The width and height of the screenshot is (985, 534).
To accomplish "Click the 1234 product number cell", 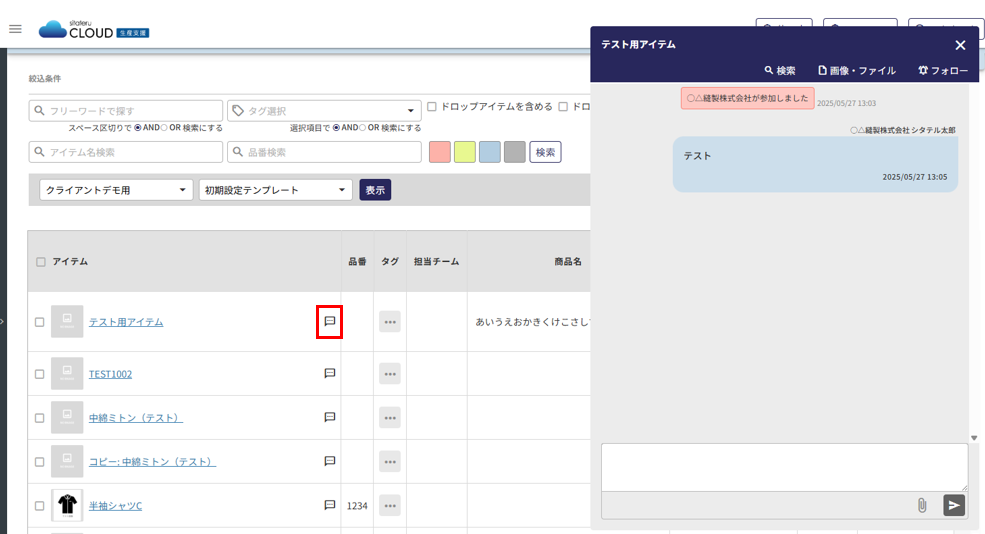I will pos(357,506).
